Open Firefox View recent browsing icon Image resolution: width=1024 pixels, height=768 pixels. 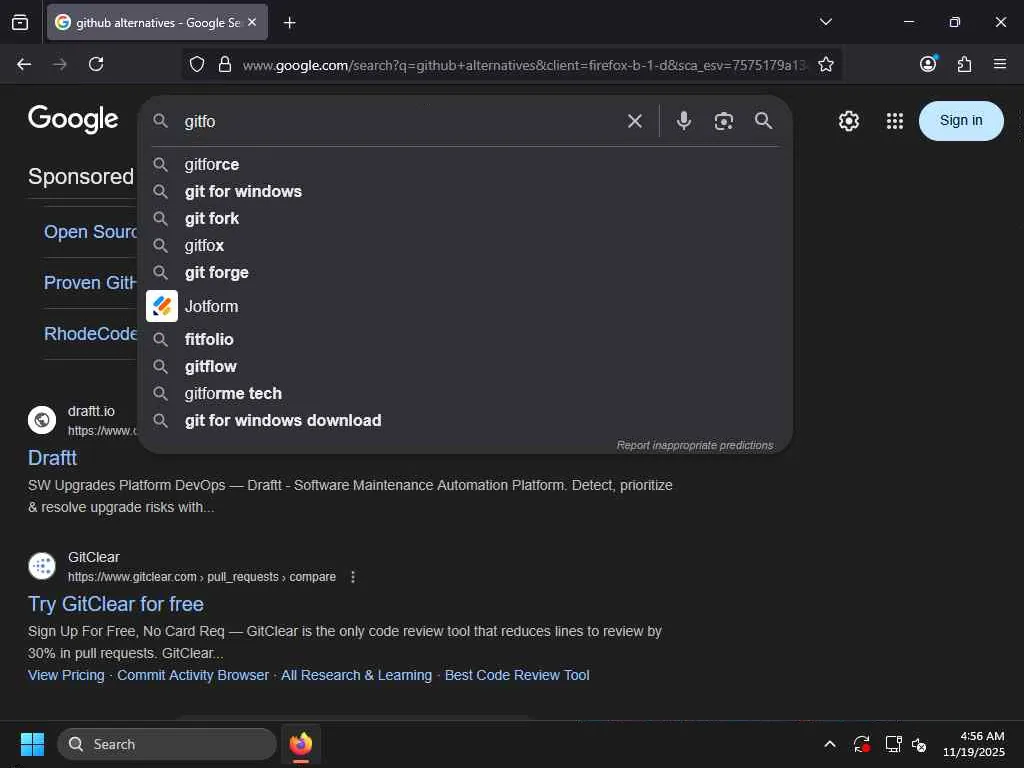click(x=20, y=23)
